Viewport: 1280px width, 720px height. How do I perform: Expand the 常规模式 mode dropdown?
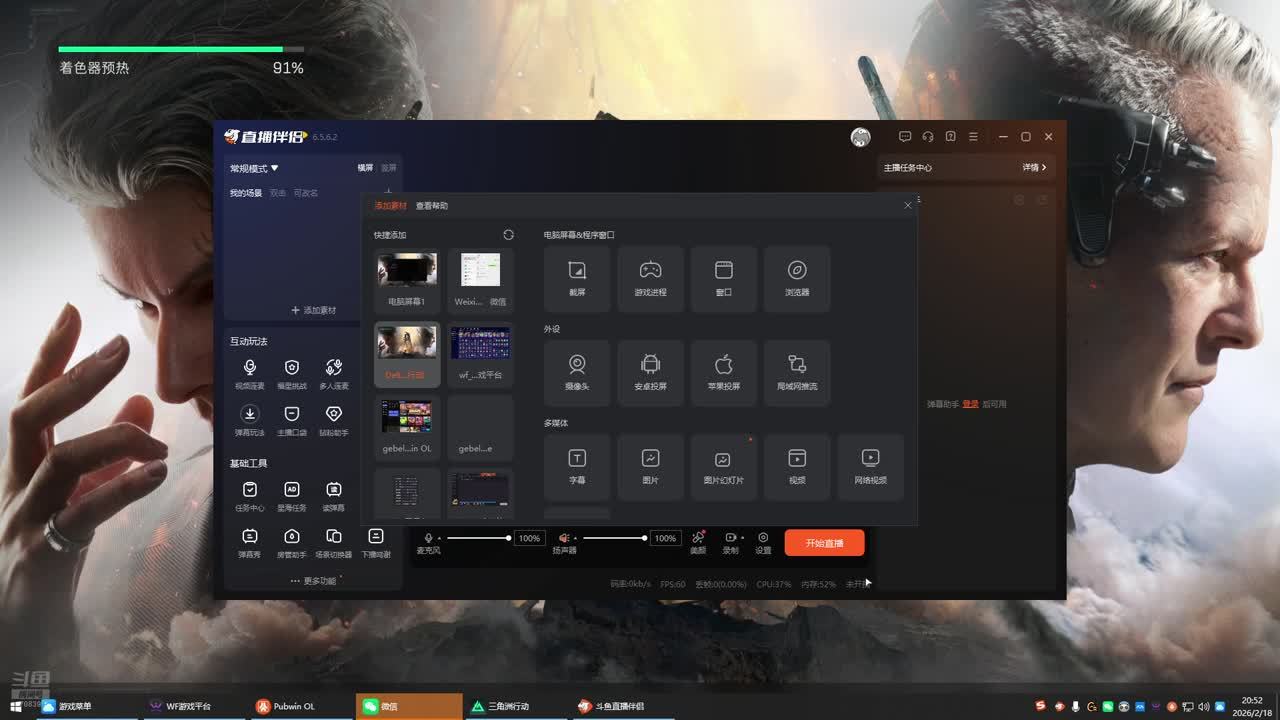click(254, 169)
